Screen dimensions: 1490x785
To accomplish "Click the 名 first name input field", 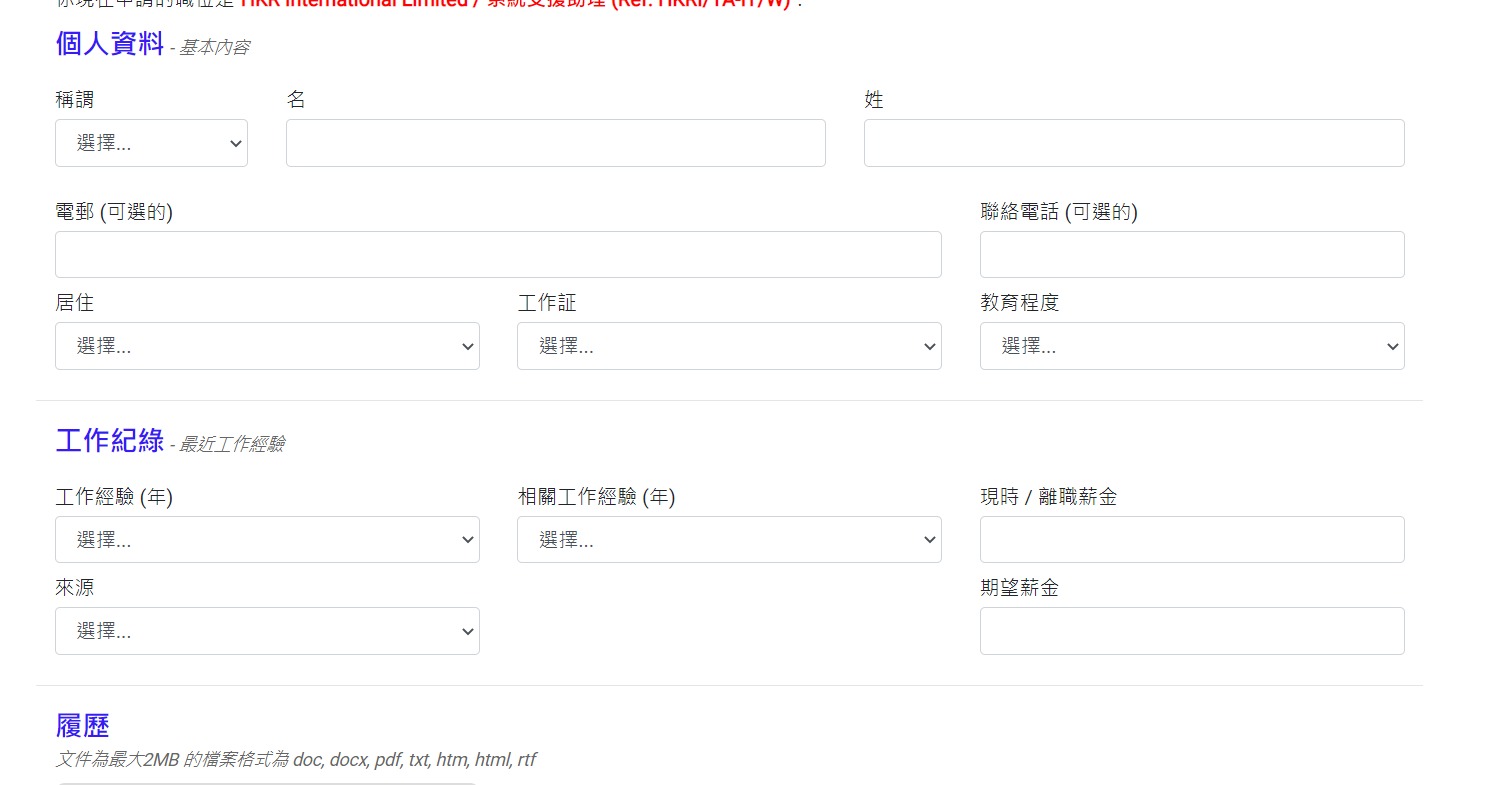I will tap(555, 143).
